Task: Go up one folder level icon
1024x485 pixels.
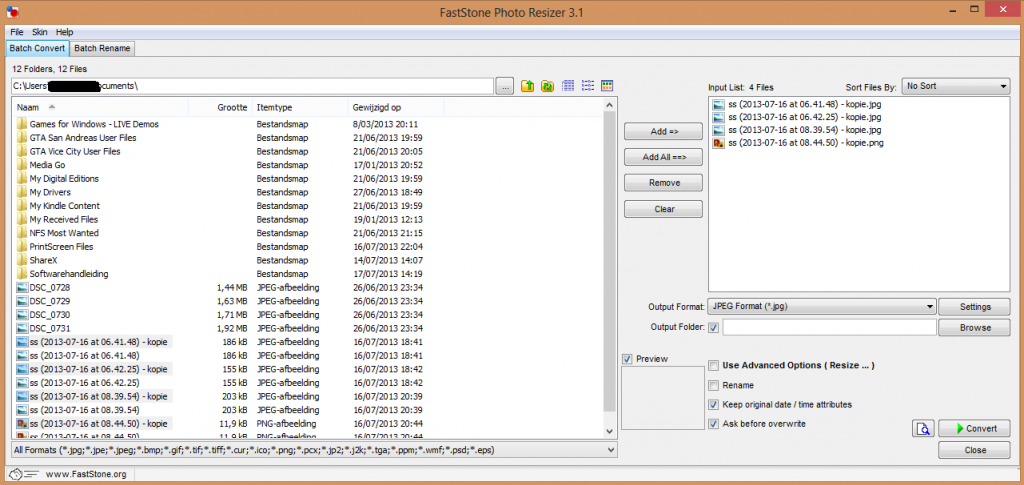Action: coord(528,86)
